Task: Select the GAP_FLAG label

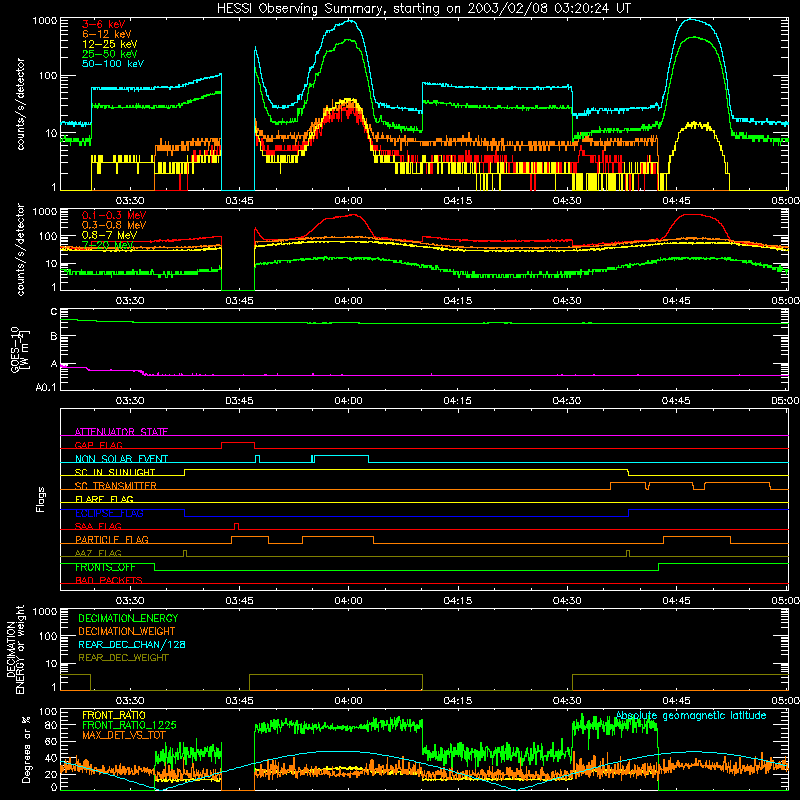Action: pyautogui.click(x=98, y=445)
